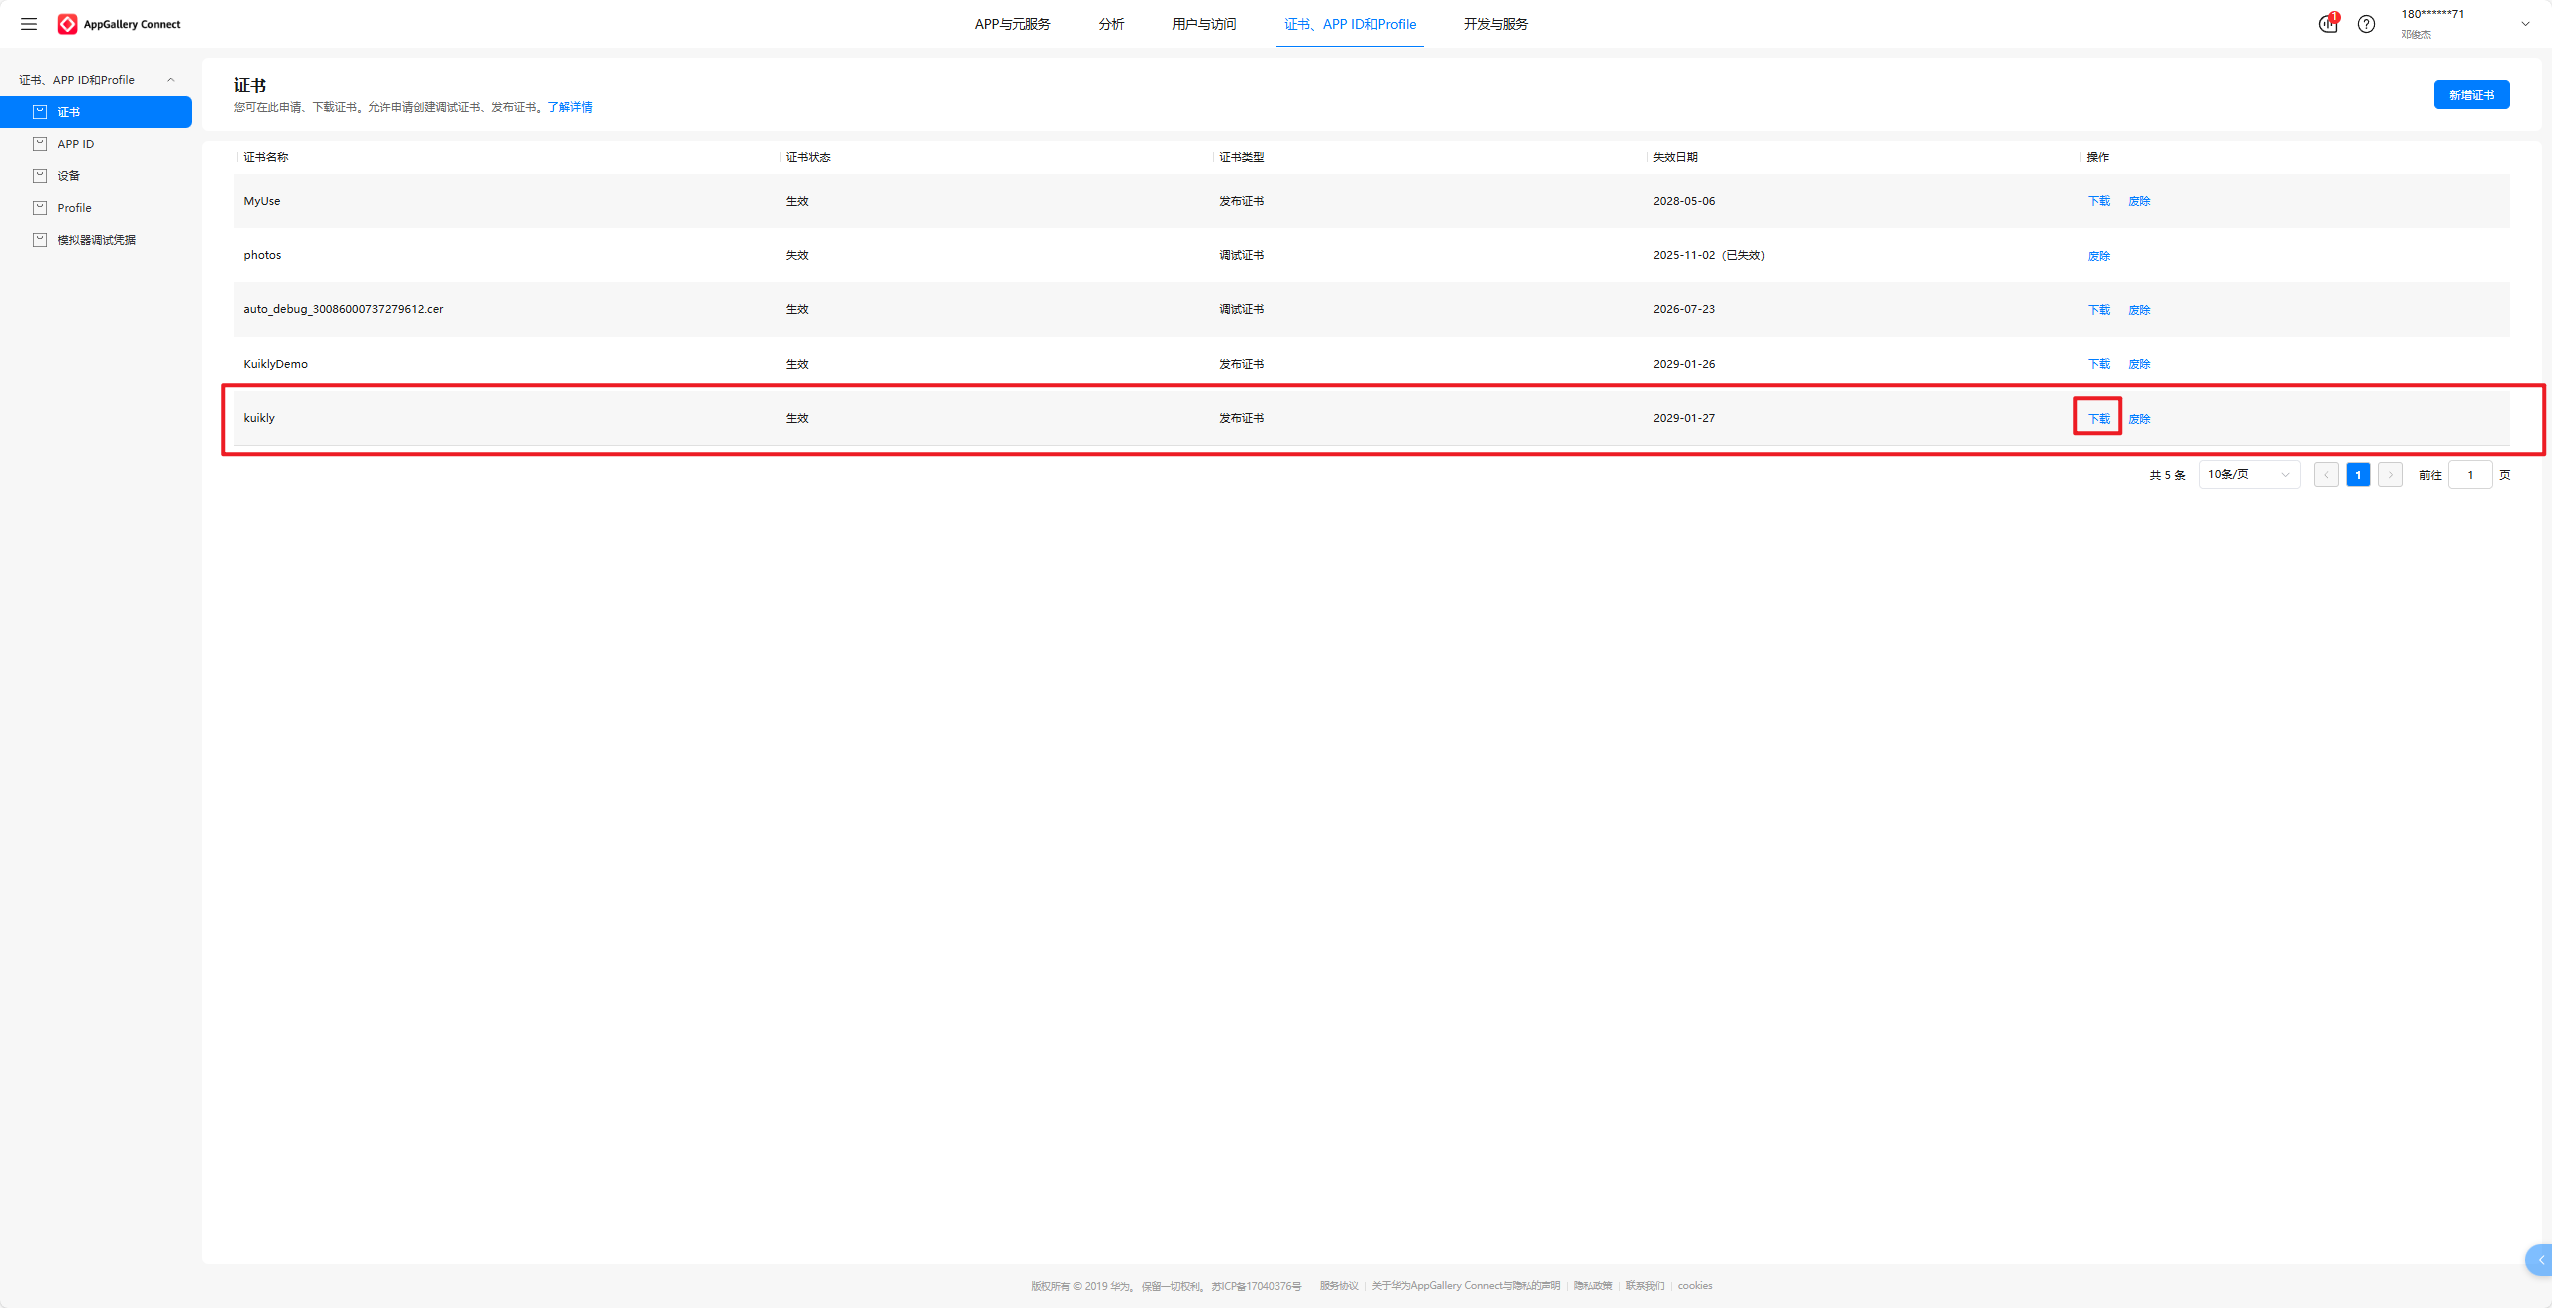Click the help question mark icon

coord(2366,24)
